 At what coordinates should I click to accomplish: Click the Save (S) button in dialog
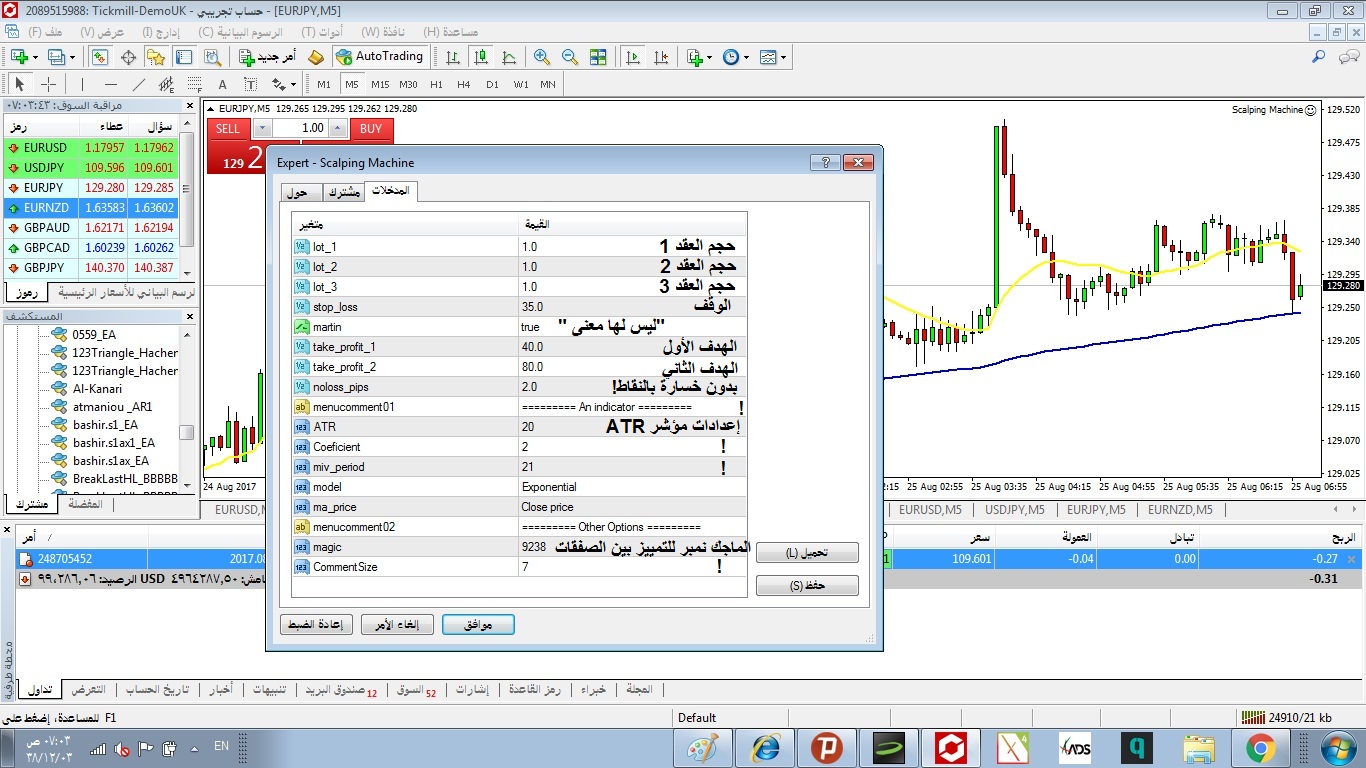[x=807, y=585]
